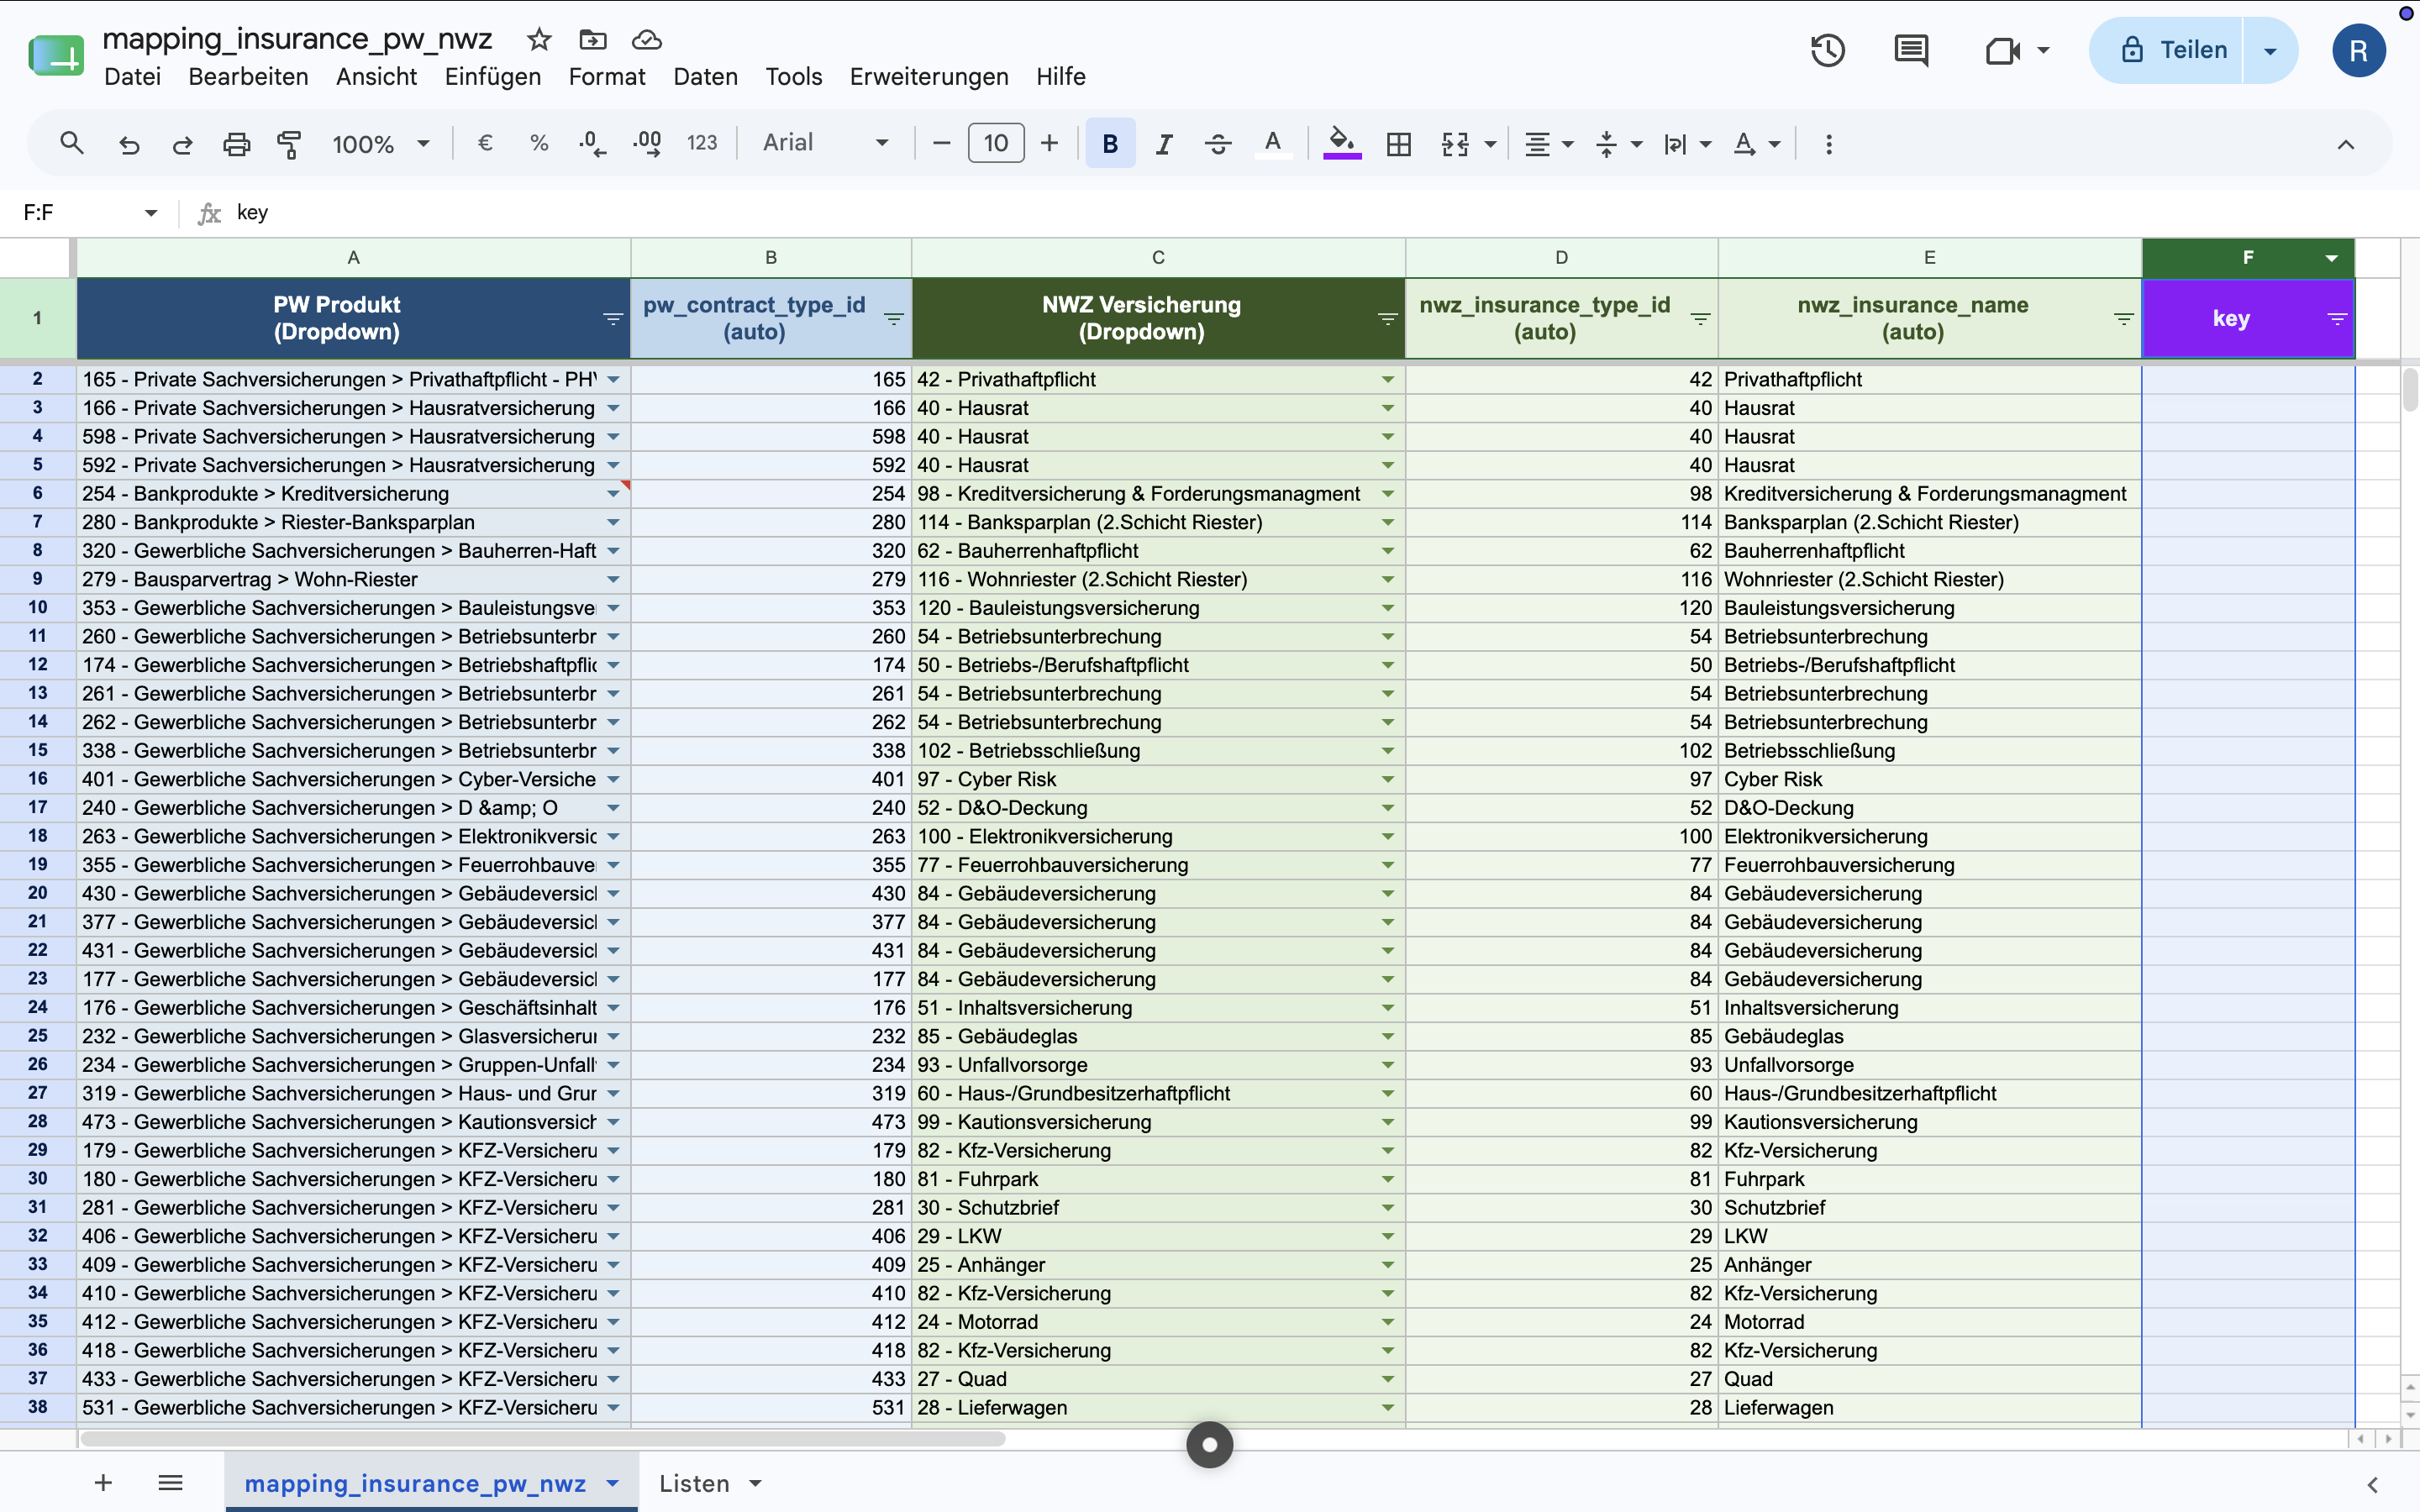This screenshot has height=1512, width=2420.
Task: Open the Daten menu
Action: 705,77
